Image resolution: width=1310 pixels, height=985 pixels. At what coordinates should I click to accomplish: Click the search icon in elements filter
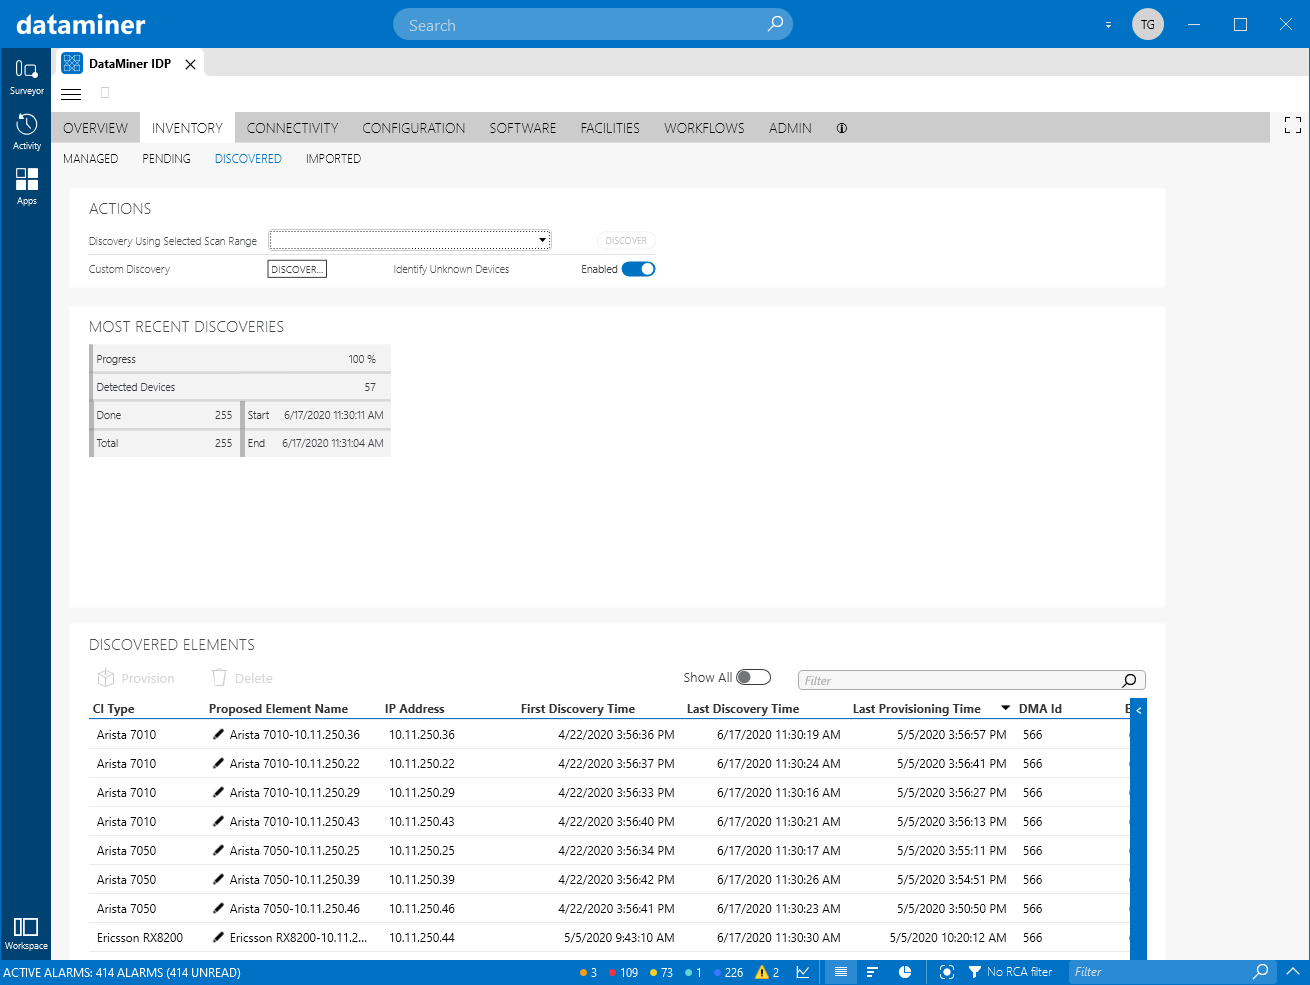pos(1129,681)
